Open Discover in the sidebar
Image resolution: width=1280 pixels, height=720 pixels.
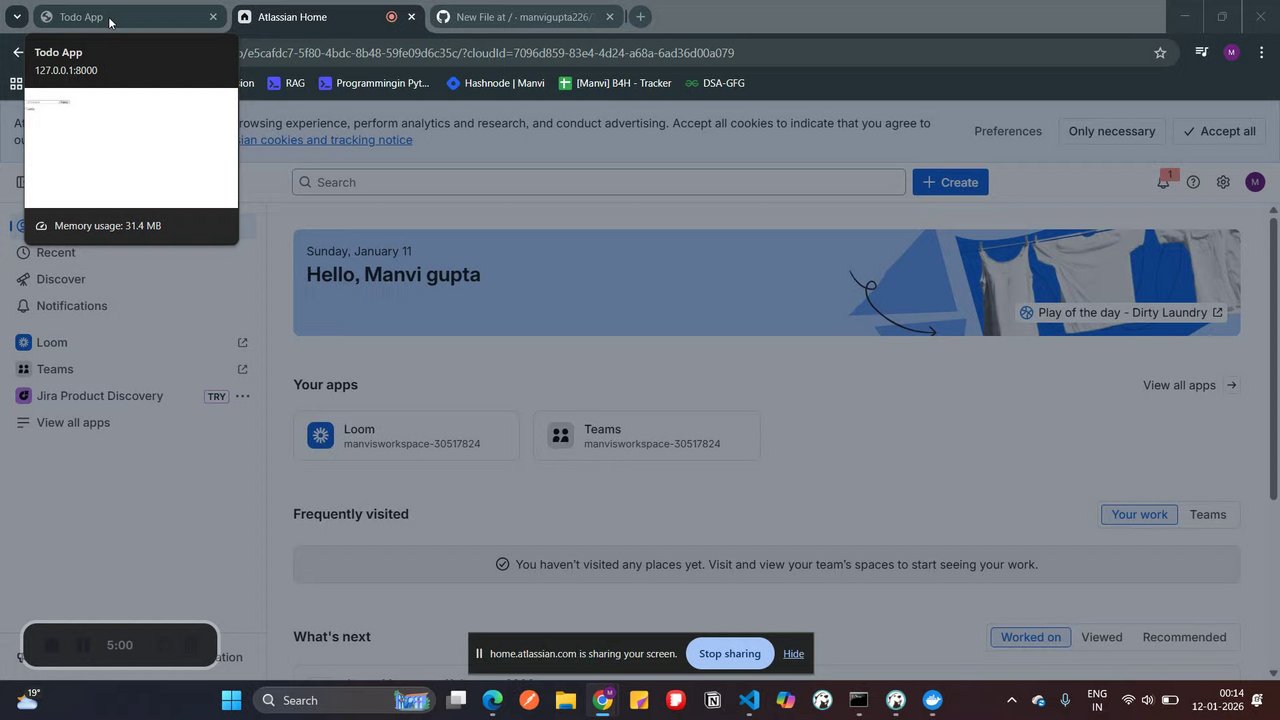pos(61,279)
